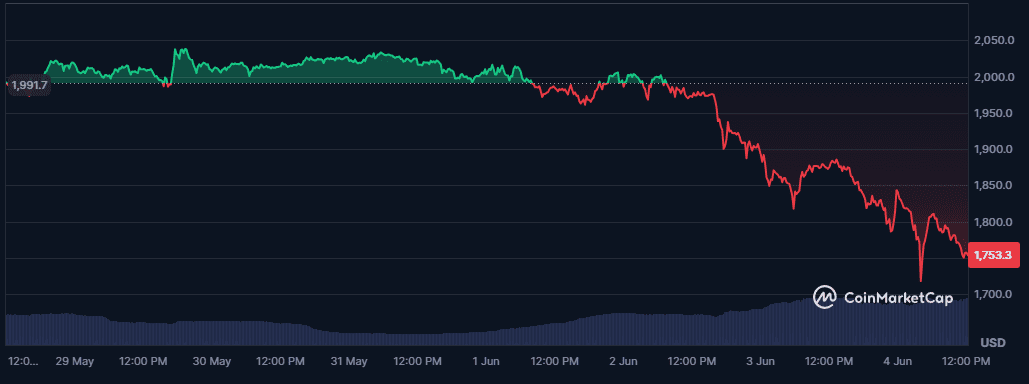The height and width of the screenshot is (384, 1029).
Task: Select the 29 May date label
Action: pyautogui.click(x=75, y=362)
